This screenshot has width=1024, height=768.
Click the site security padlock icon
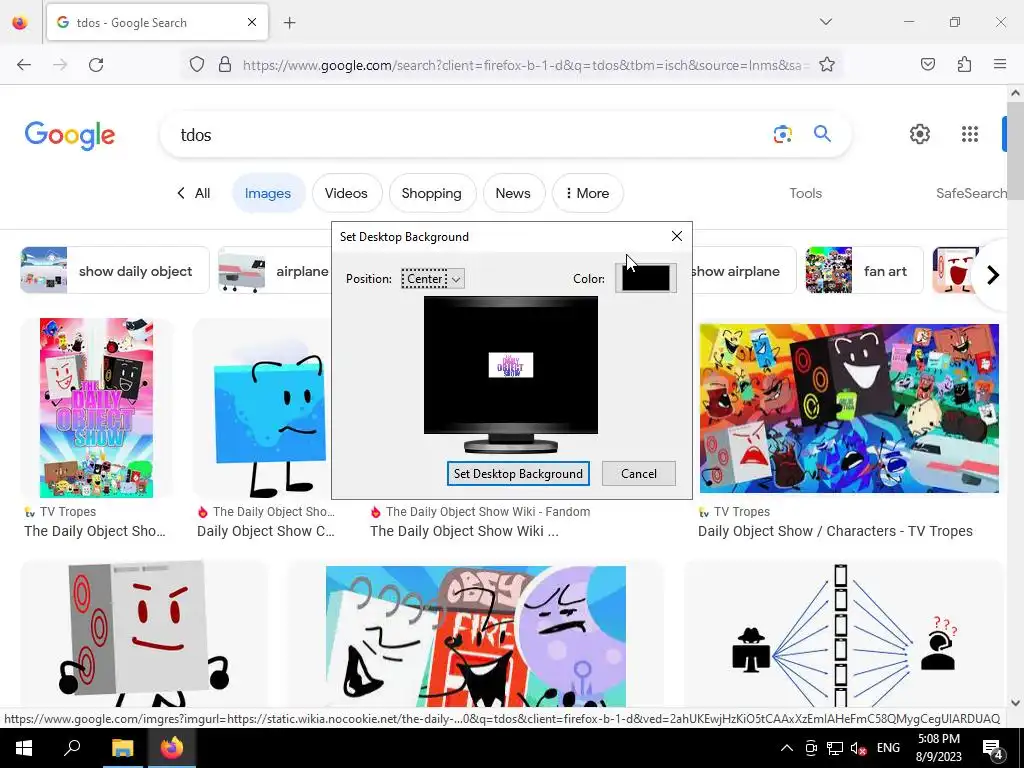tap(225, 65)
